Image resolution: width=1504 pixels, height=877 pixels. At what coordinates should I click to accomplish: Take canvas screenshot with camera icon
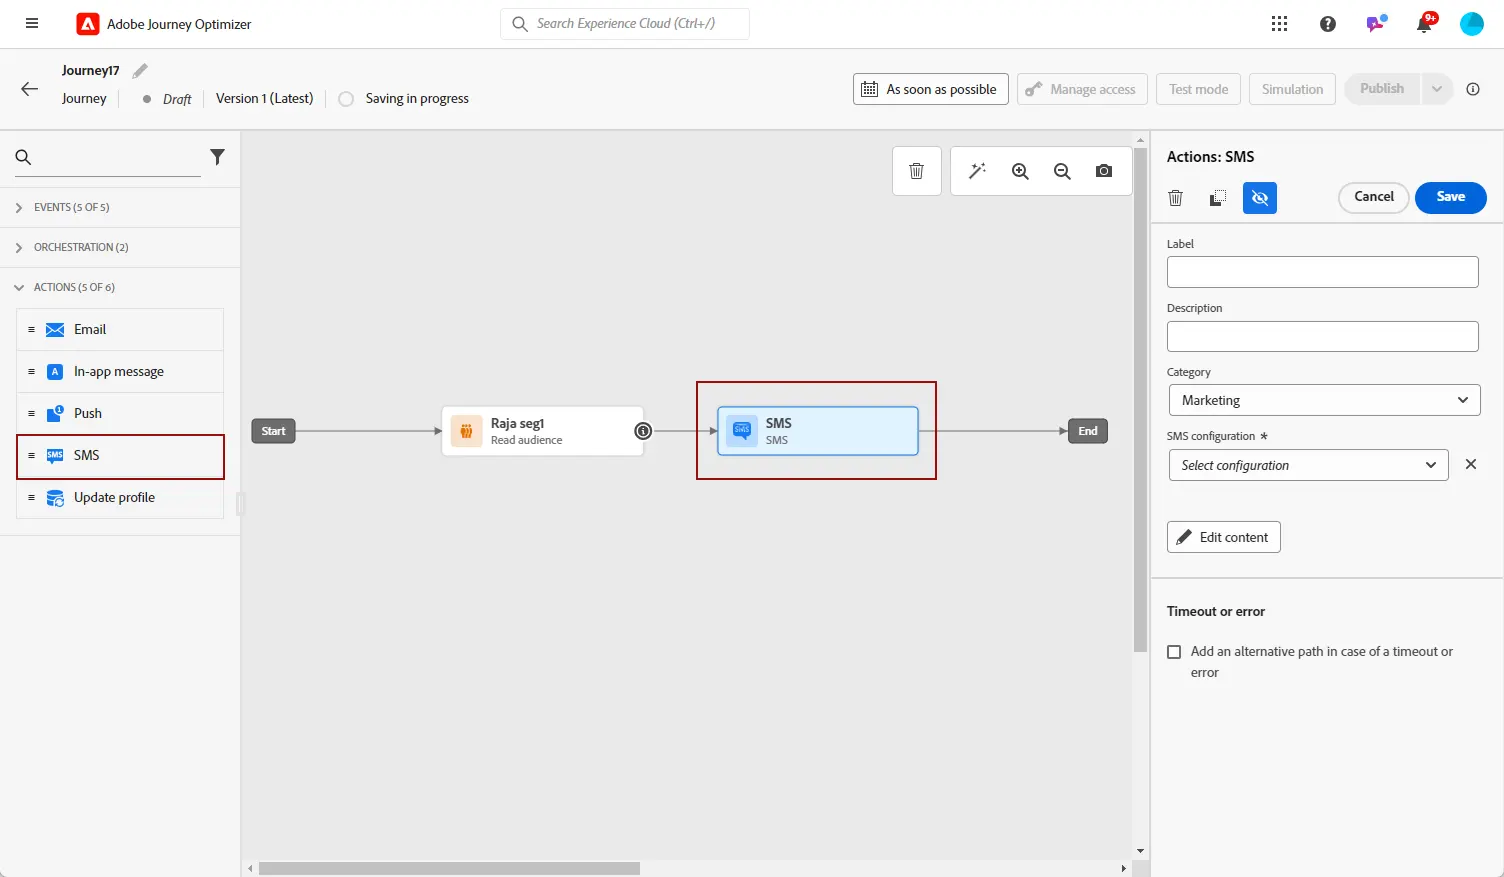(1104, 171)
